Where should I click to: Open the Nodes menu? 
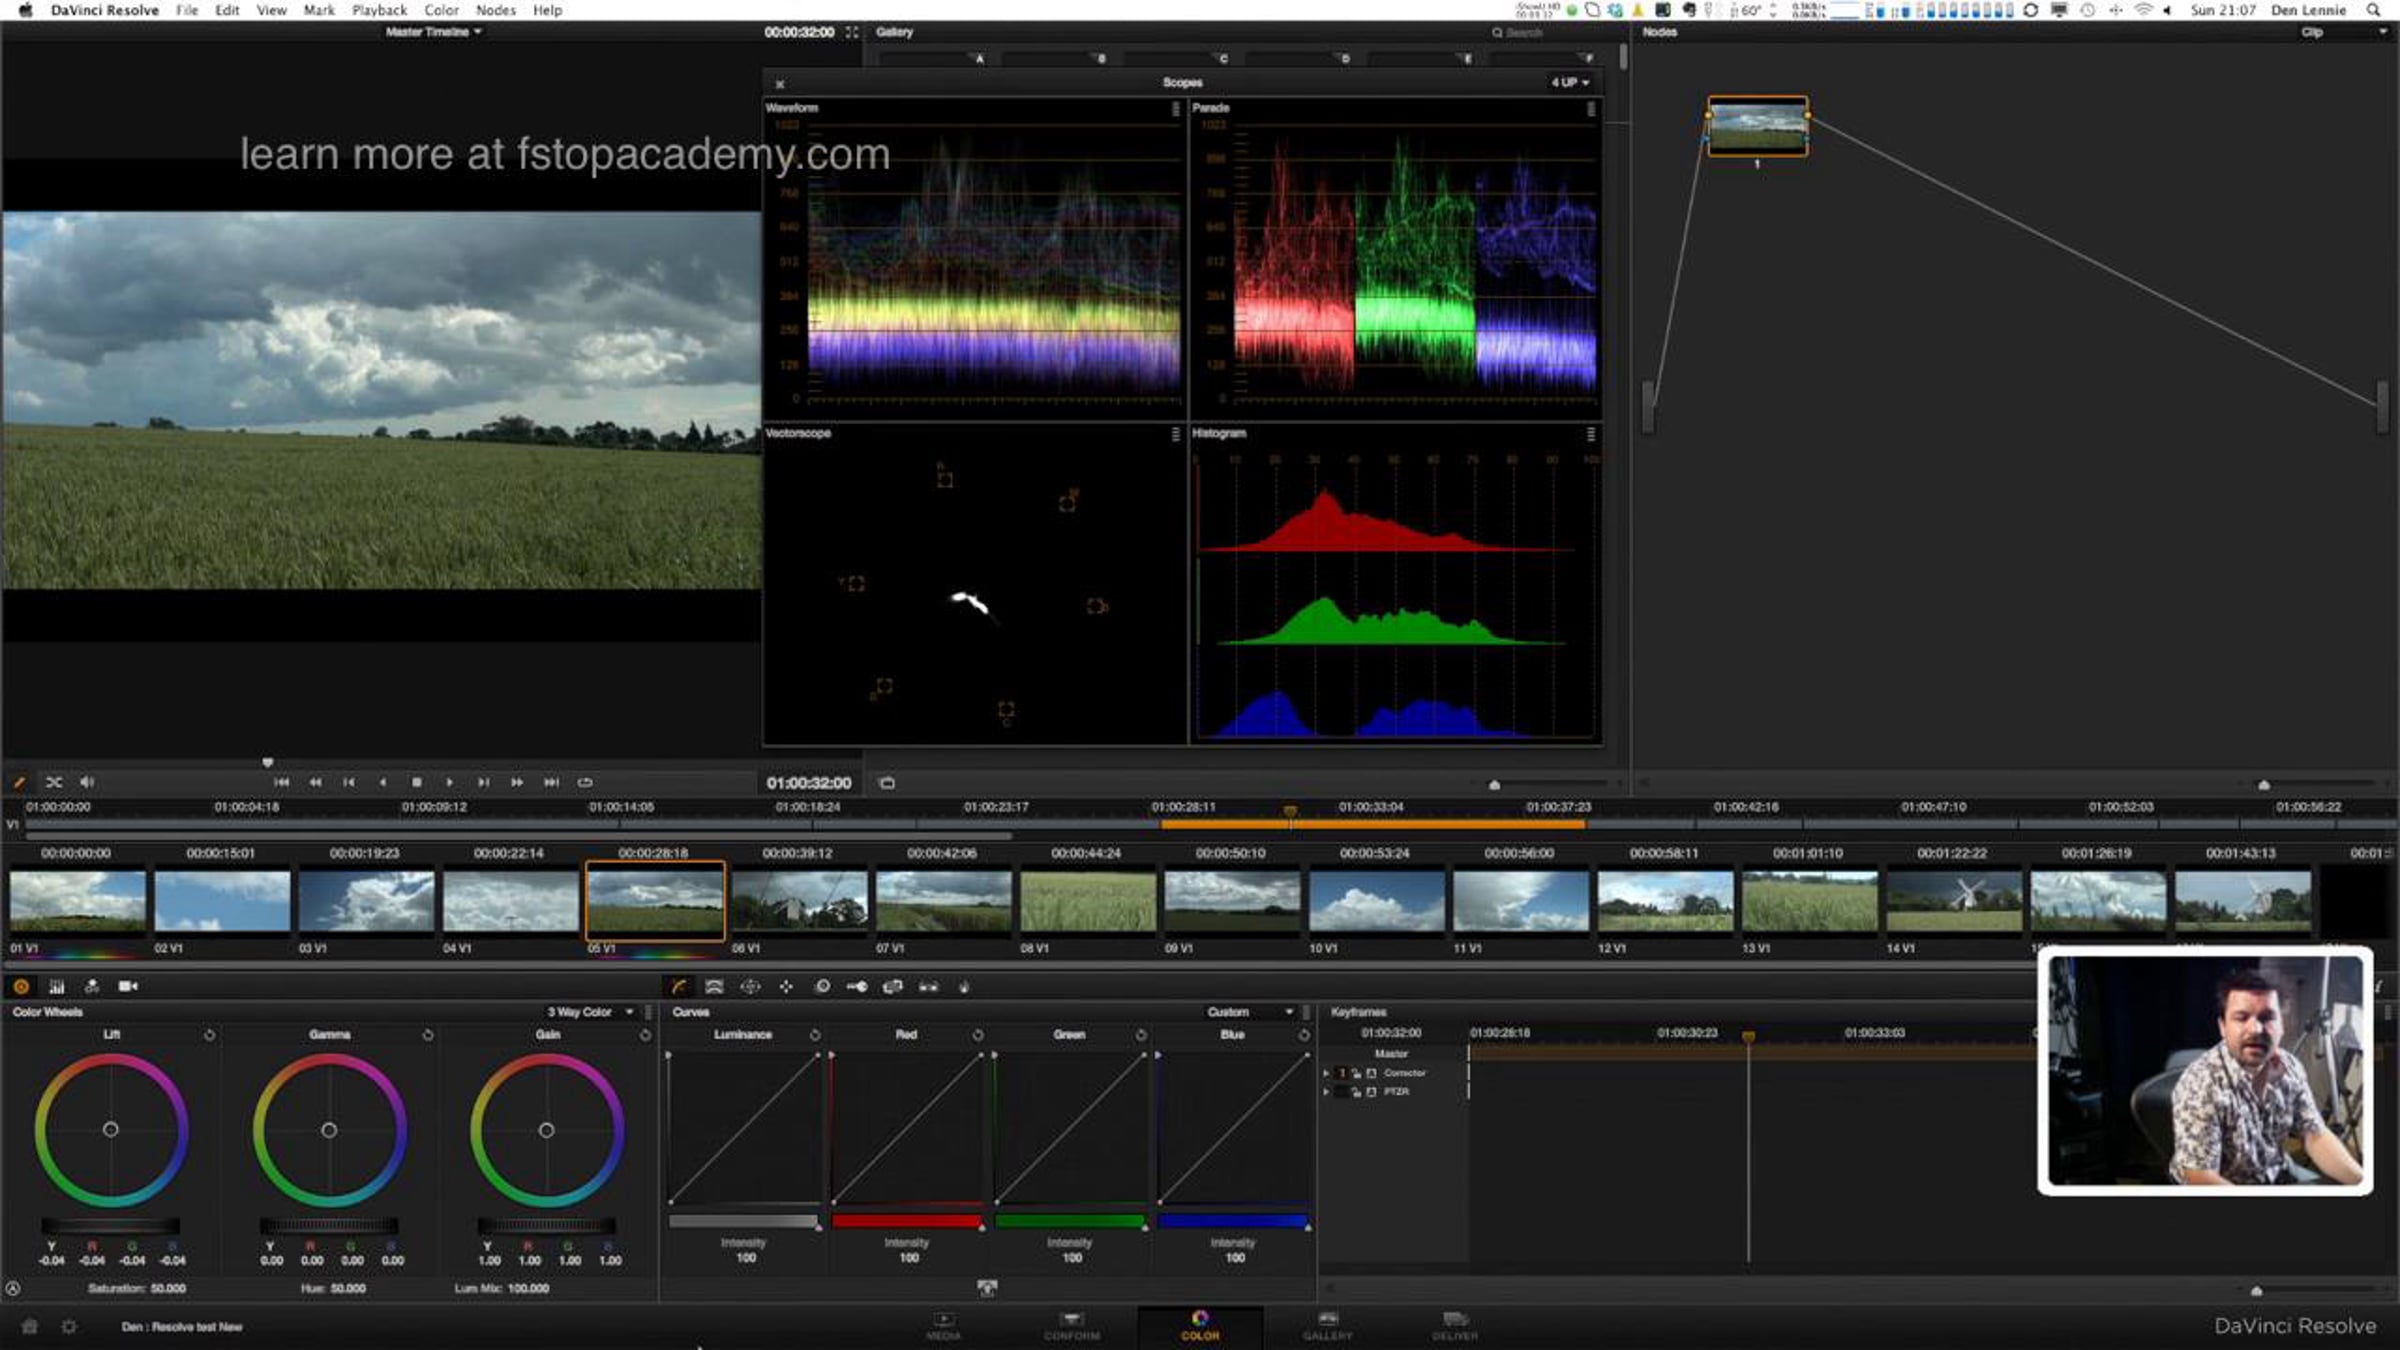coord(495,10)
